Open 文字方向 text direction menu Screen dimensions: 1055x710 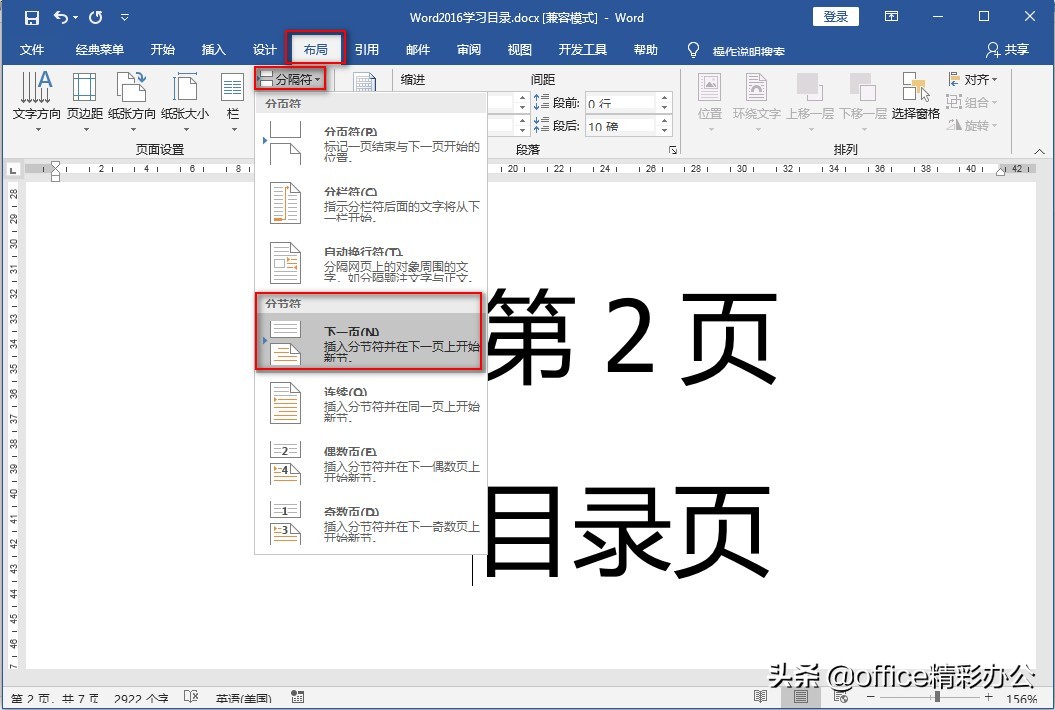pyautogui.click(x=36, y=101)
